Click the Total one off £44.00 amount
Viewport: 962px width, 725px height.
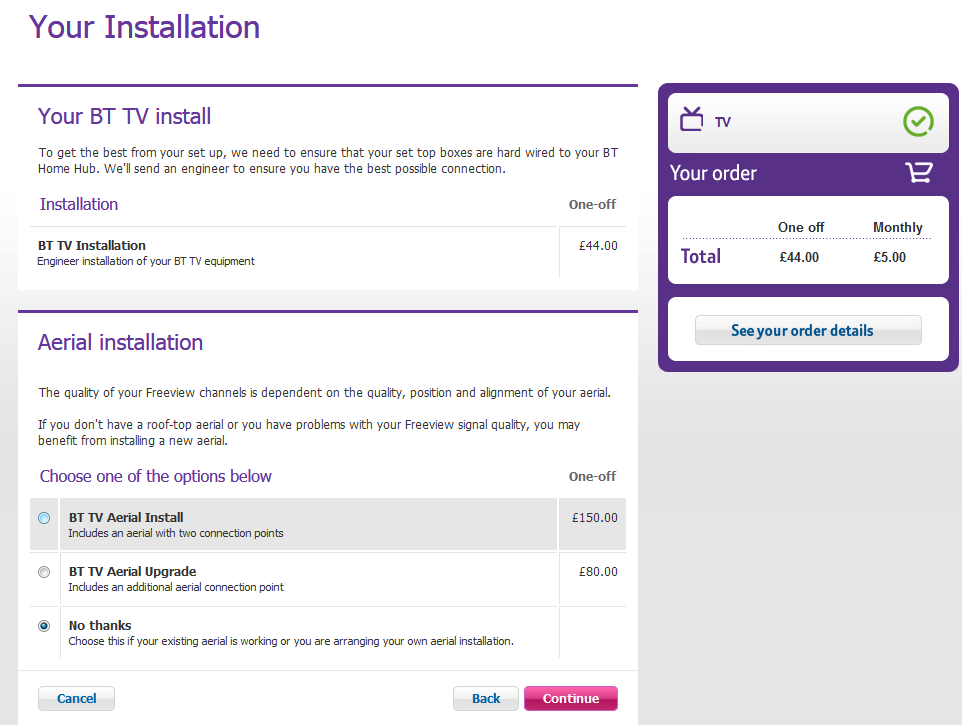pyautogui.click(x=799, y=257)
